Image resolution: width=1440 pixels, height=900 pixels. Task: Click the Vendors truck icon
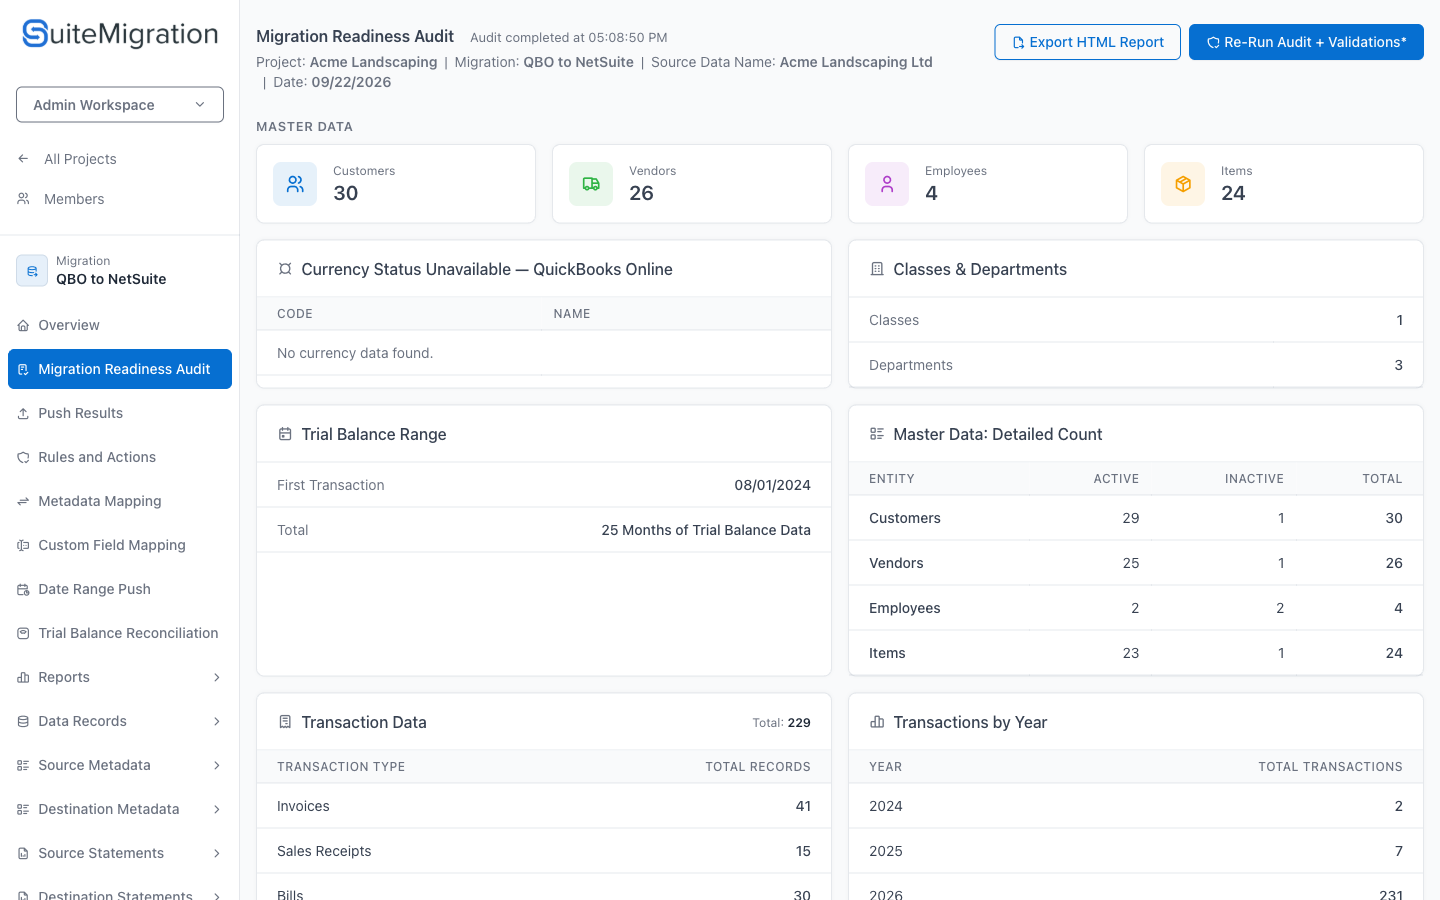coord(591,184)
